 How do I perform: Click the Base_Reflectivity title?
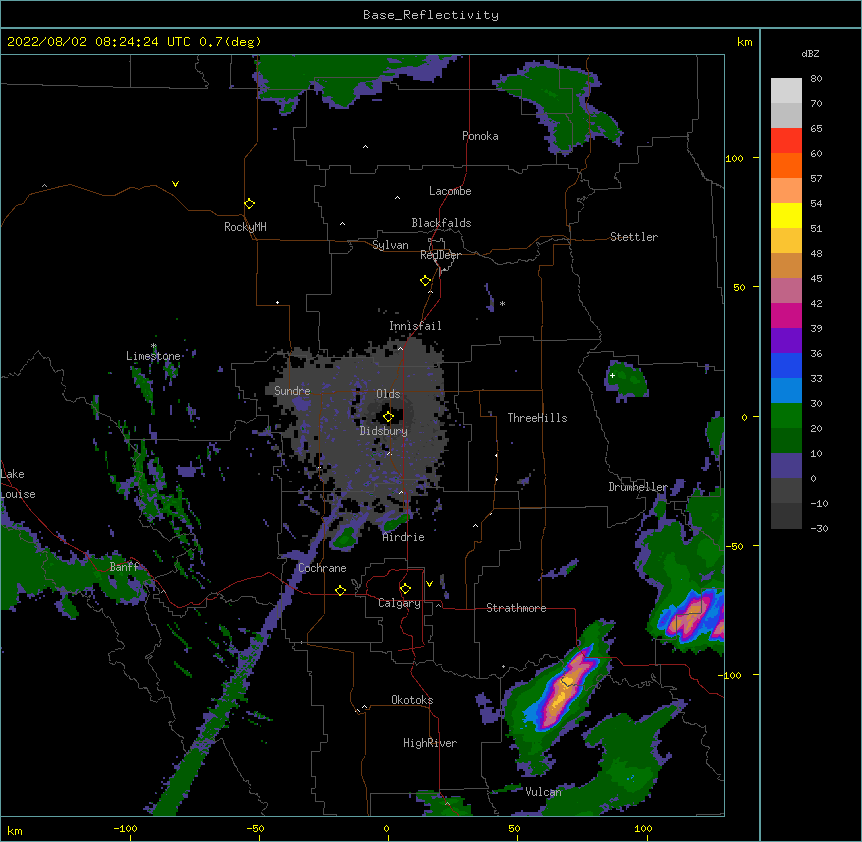tap(431, 15)
